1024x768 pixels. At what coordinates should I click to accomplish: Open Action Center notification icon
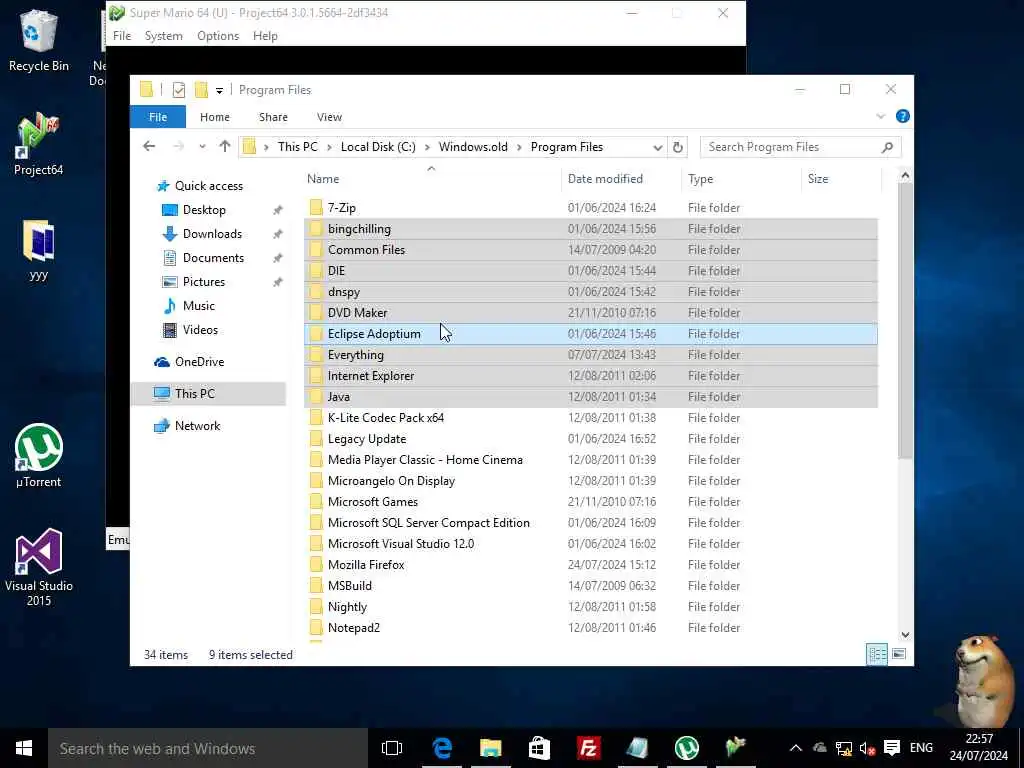[891, 748]
